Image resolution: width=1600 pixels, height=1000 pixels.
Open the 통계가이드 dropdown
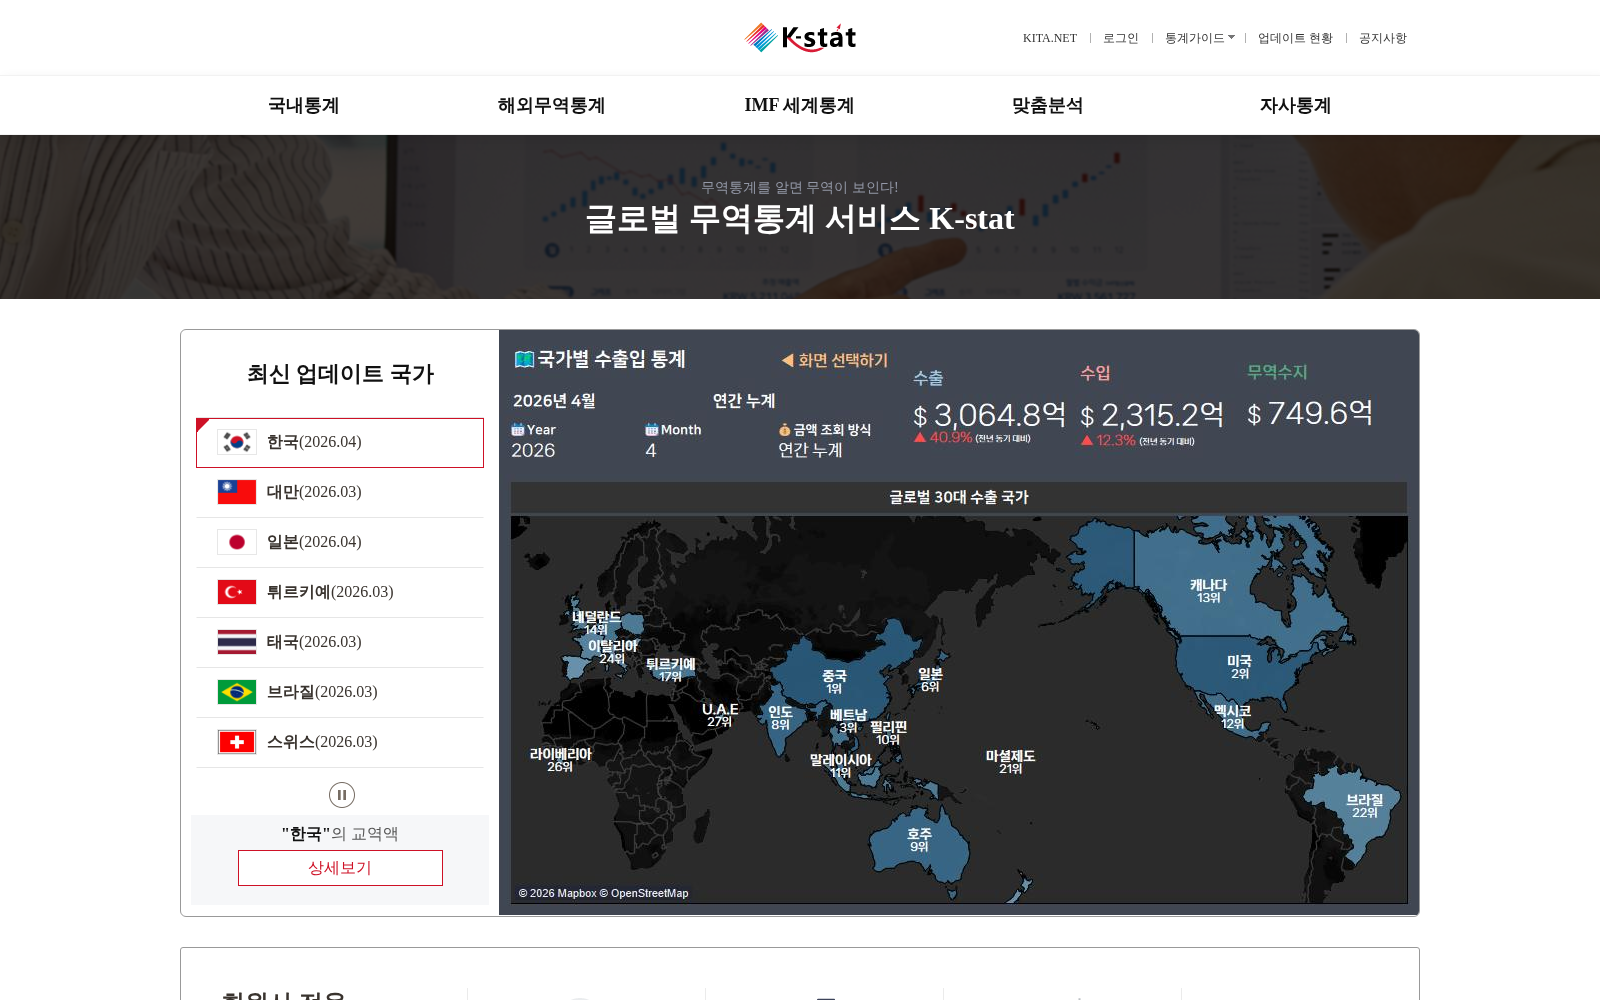tap(1199, 38)
